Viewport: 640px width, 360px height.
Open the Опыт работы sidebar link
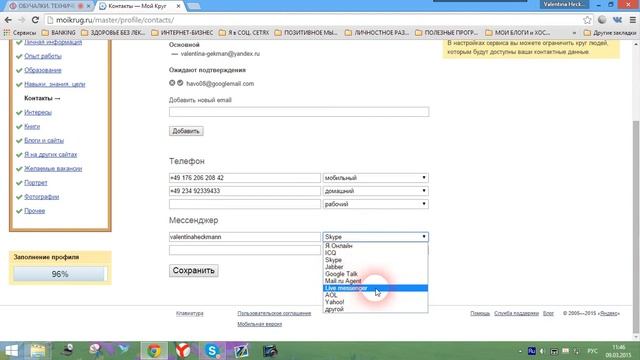(43, 56)
